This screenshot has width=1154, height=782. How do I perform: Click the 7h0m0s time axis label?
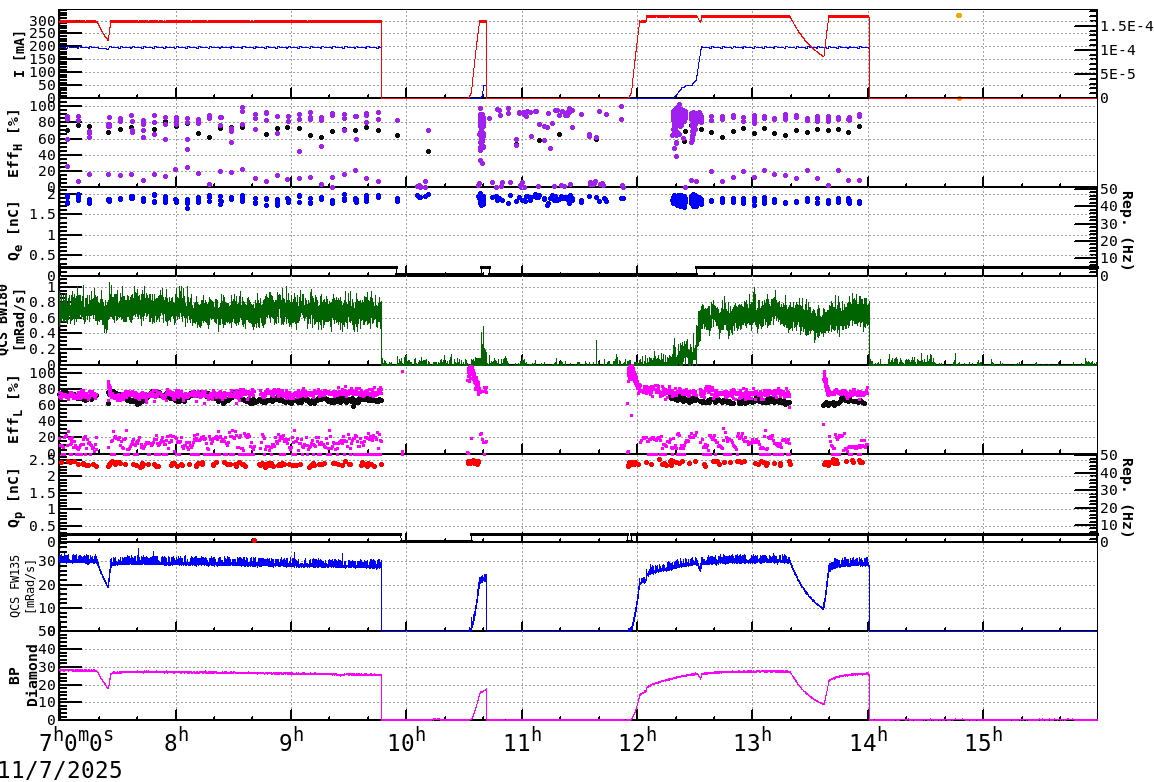[x=77, y=739]
